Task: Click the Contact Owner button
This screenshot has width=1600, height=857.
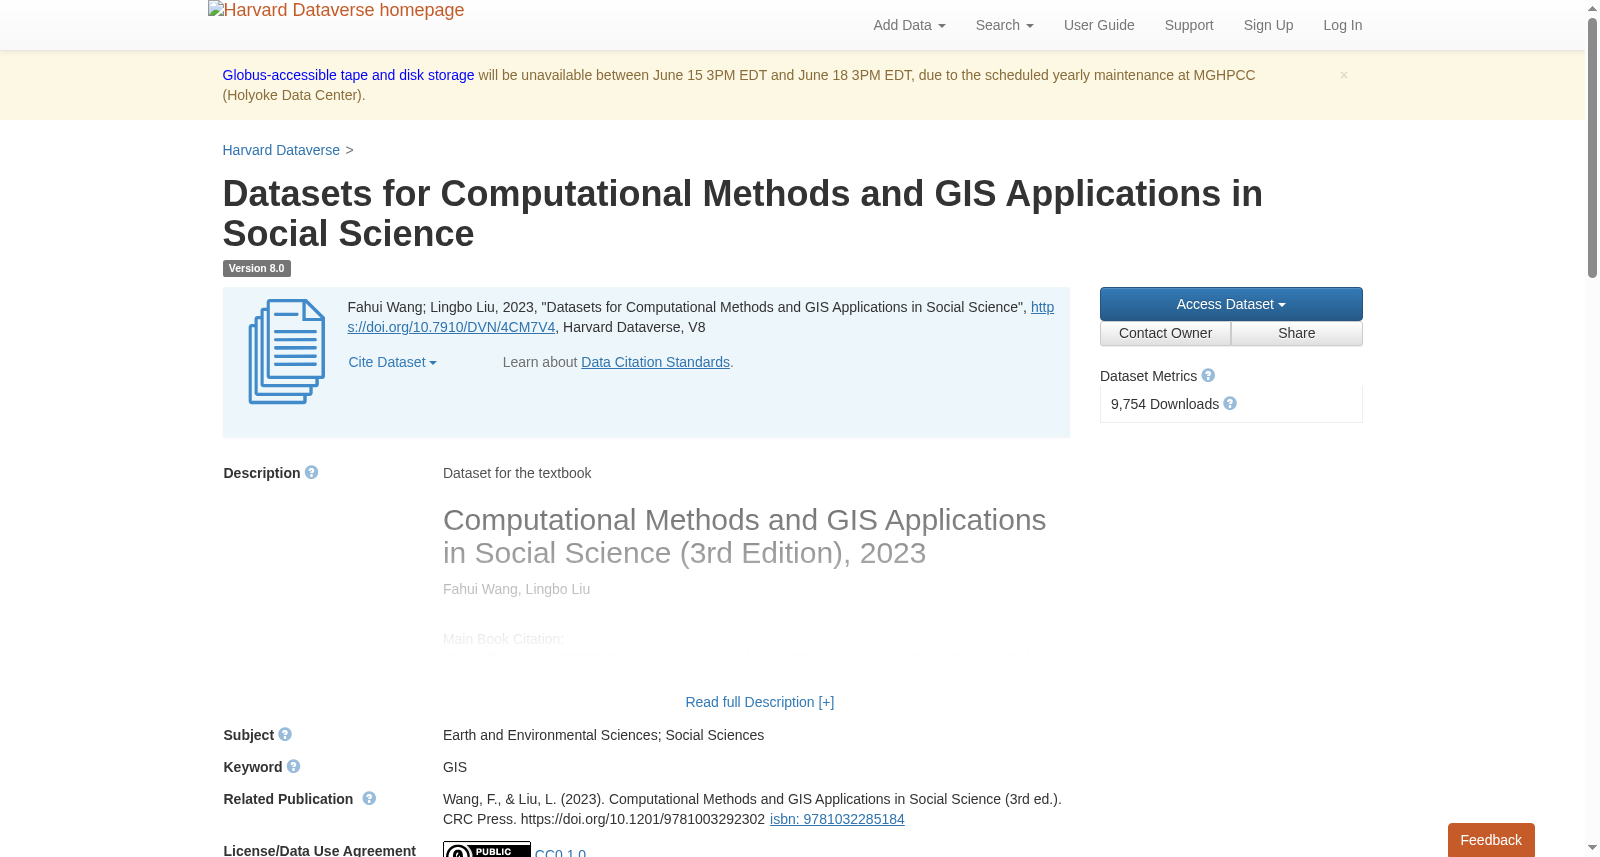Action: pyautogui.click(x=1165, y=333)
